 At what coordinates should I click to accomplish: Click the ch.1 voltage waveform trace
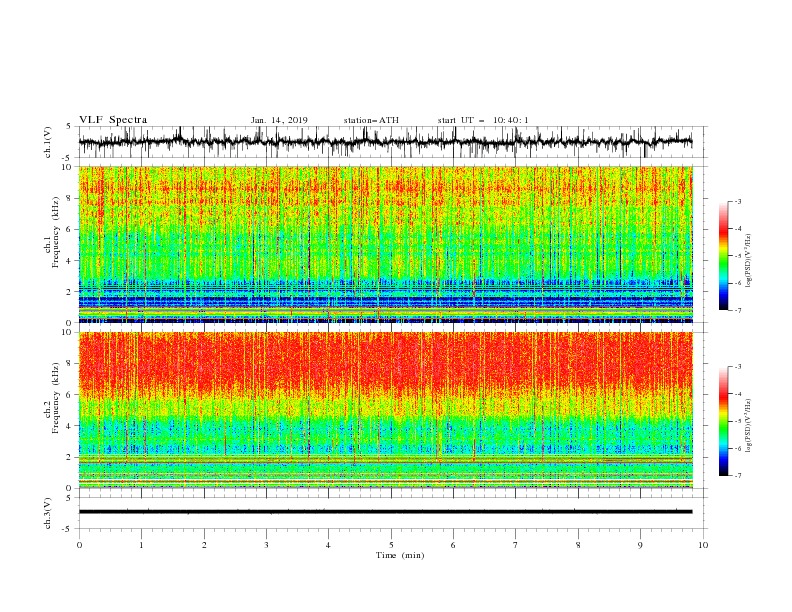click(385, 142)
